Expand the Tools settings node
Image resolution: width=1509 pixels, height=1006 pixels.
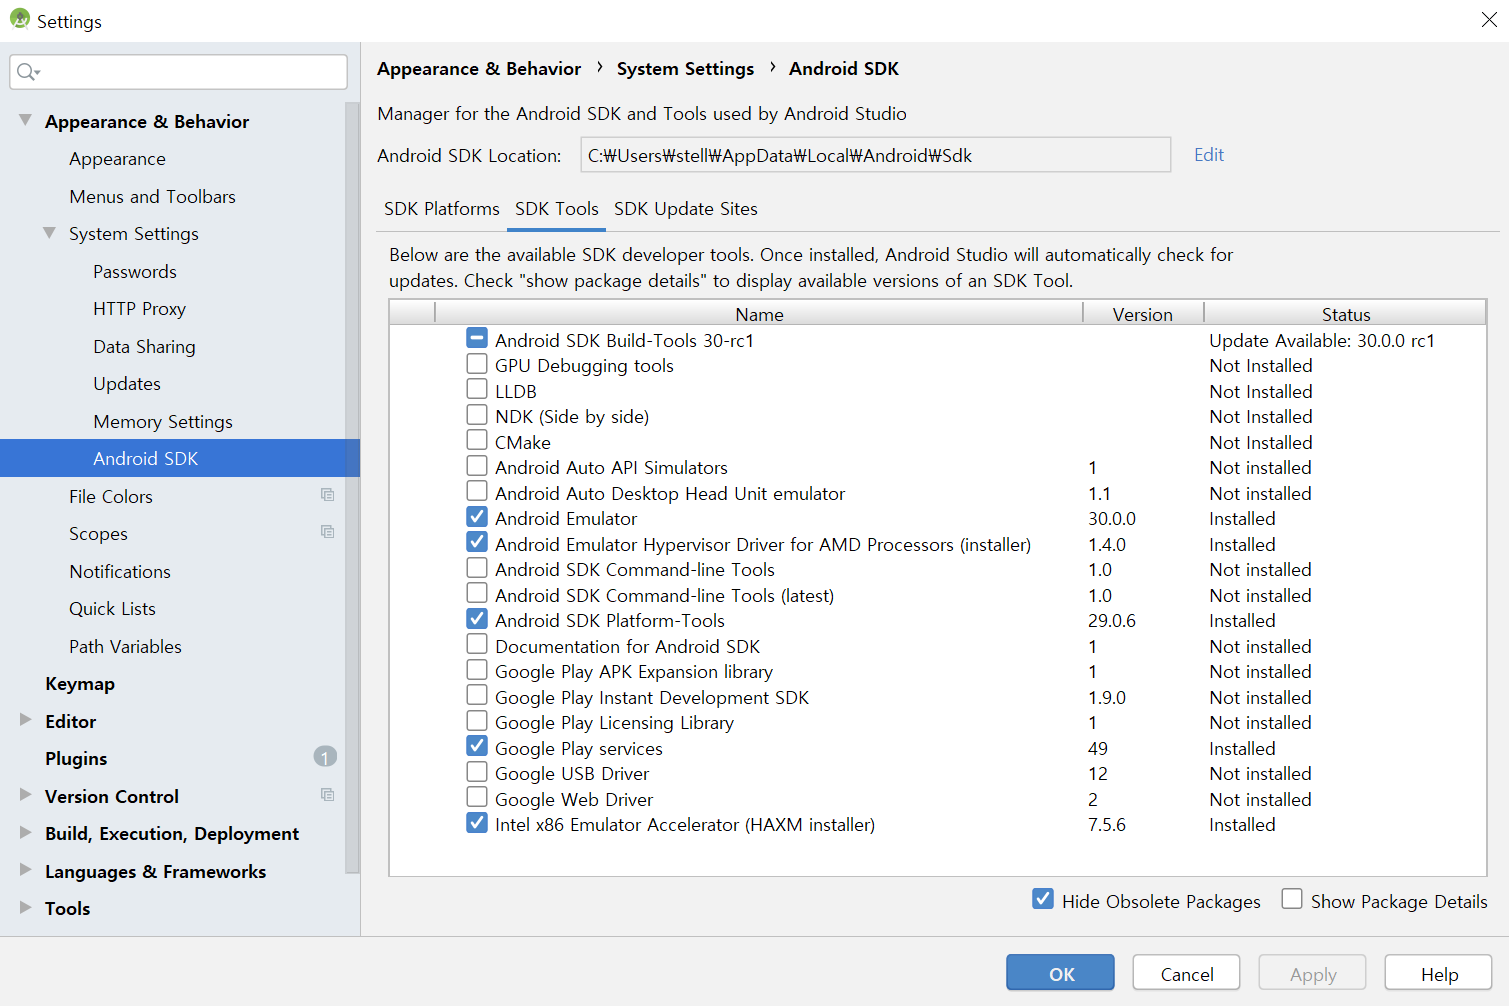25,908
